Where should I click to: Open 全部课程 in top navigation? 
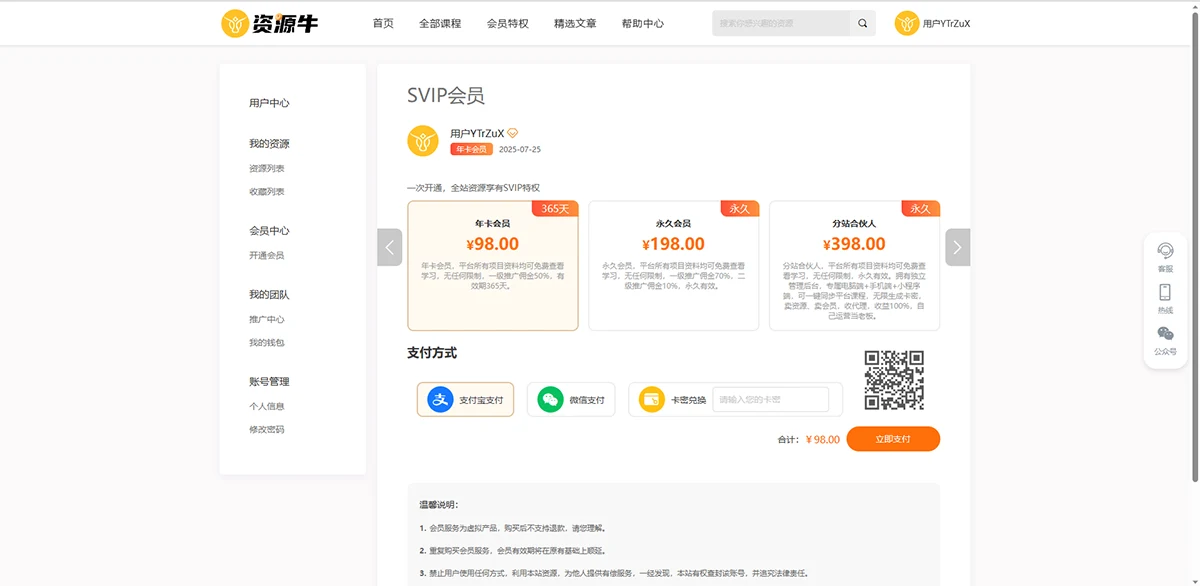(440, 23)
